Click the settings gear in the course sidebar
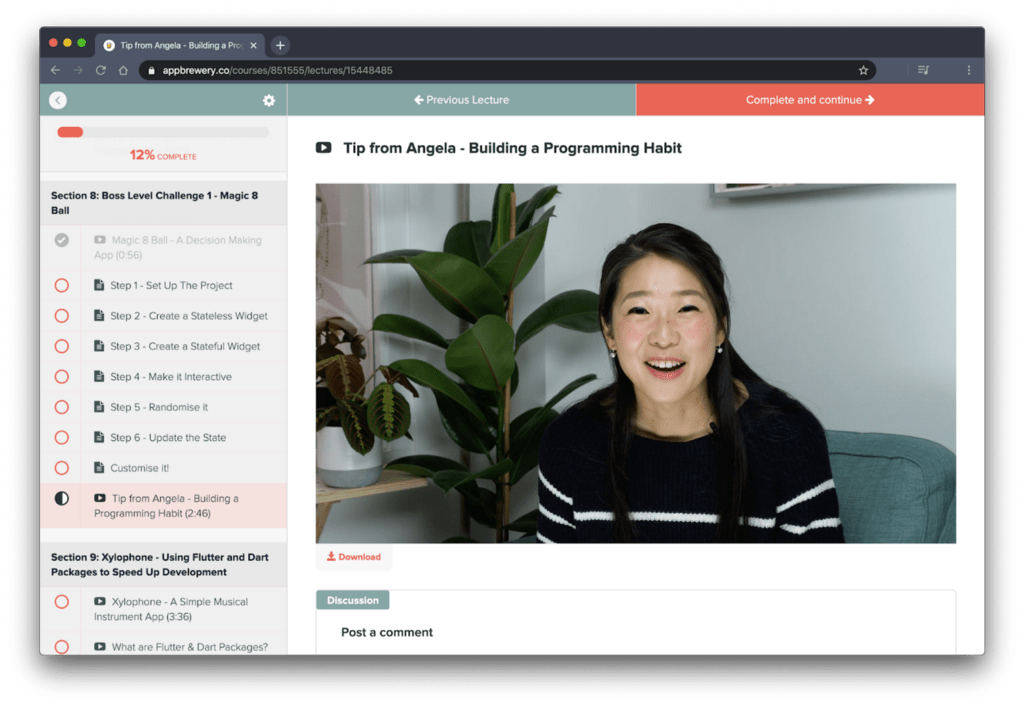The width and height of the screenshot is (1024, 707). coord(268,100)
